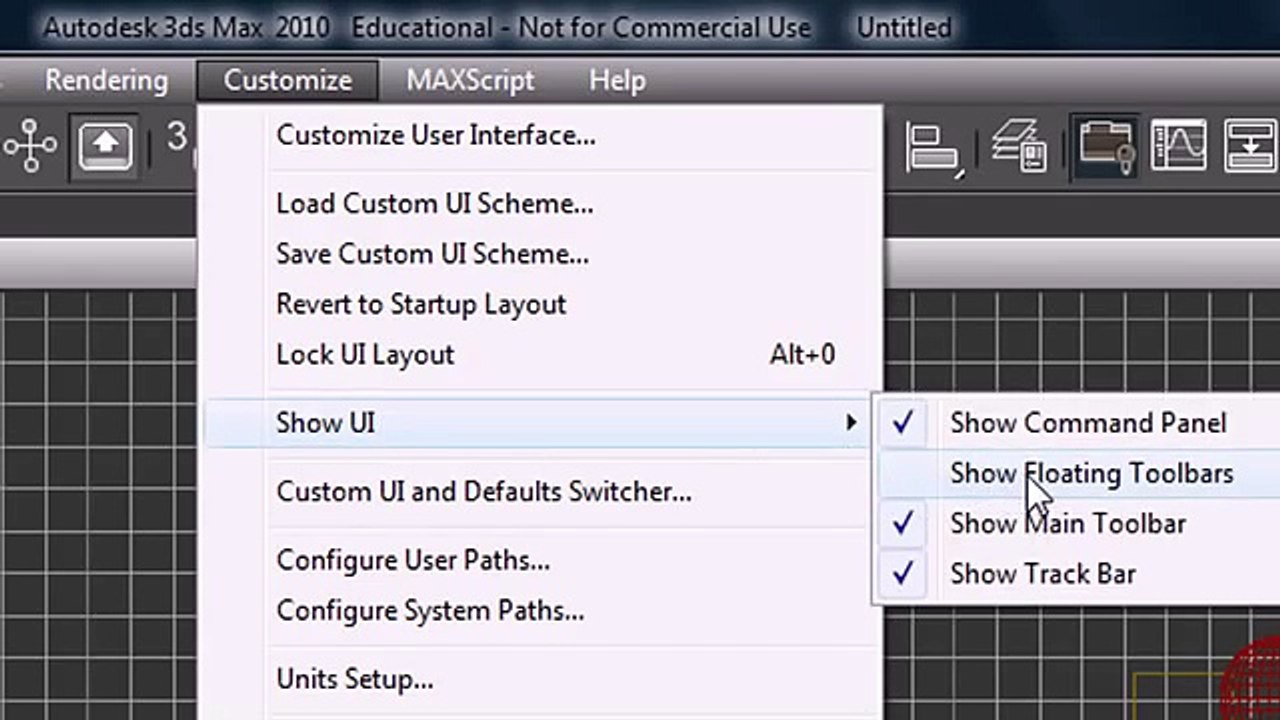Viewport: 1280px width, 720px height.
Task: Select Load Custom UI Scheme...
Action: (542, 204)
